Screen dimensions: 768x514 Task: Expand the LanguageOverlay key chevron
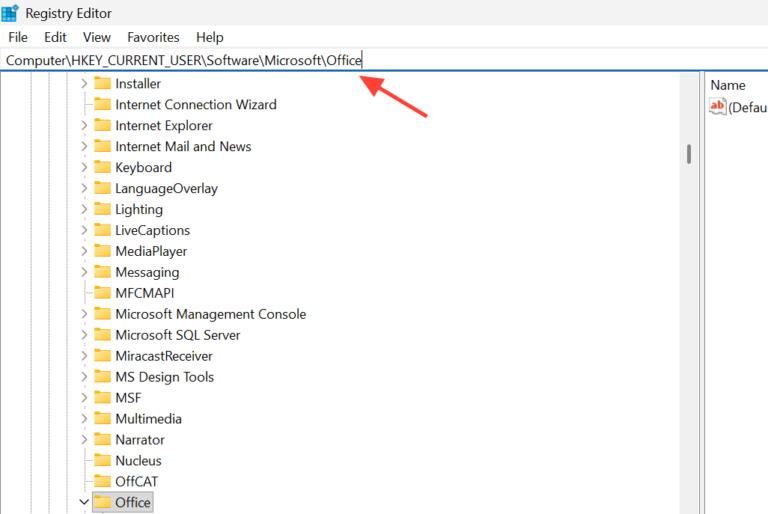click(84, 189)
